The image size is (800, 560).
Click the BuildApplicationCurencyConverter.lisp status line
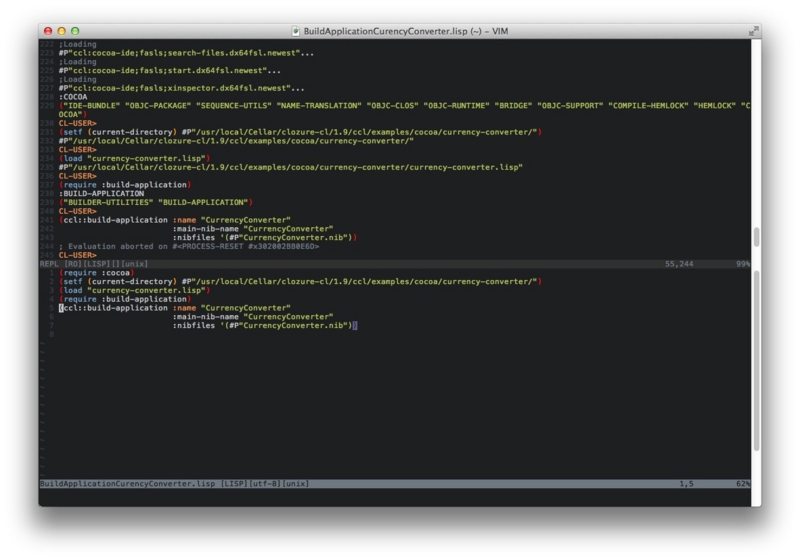(395, 483)
